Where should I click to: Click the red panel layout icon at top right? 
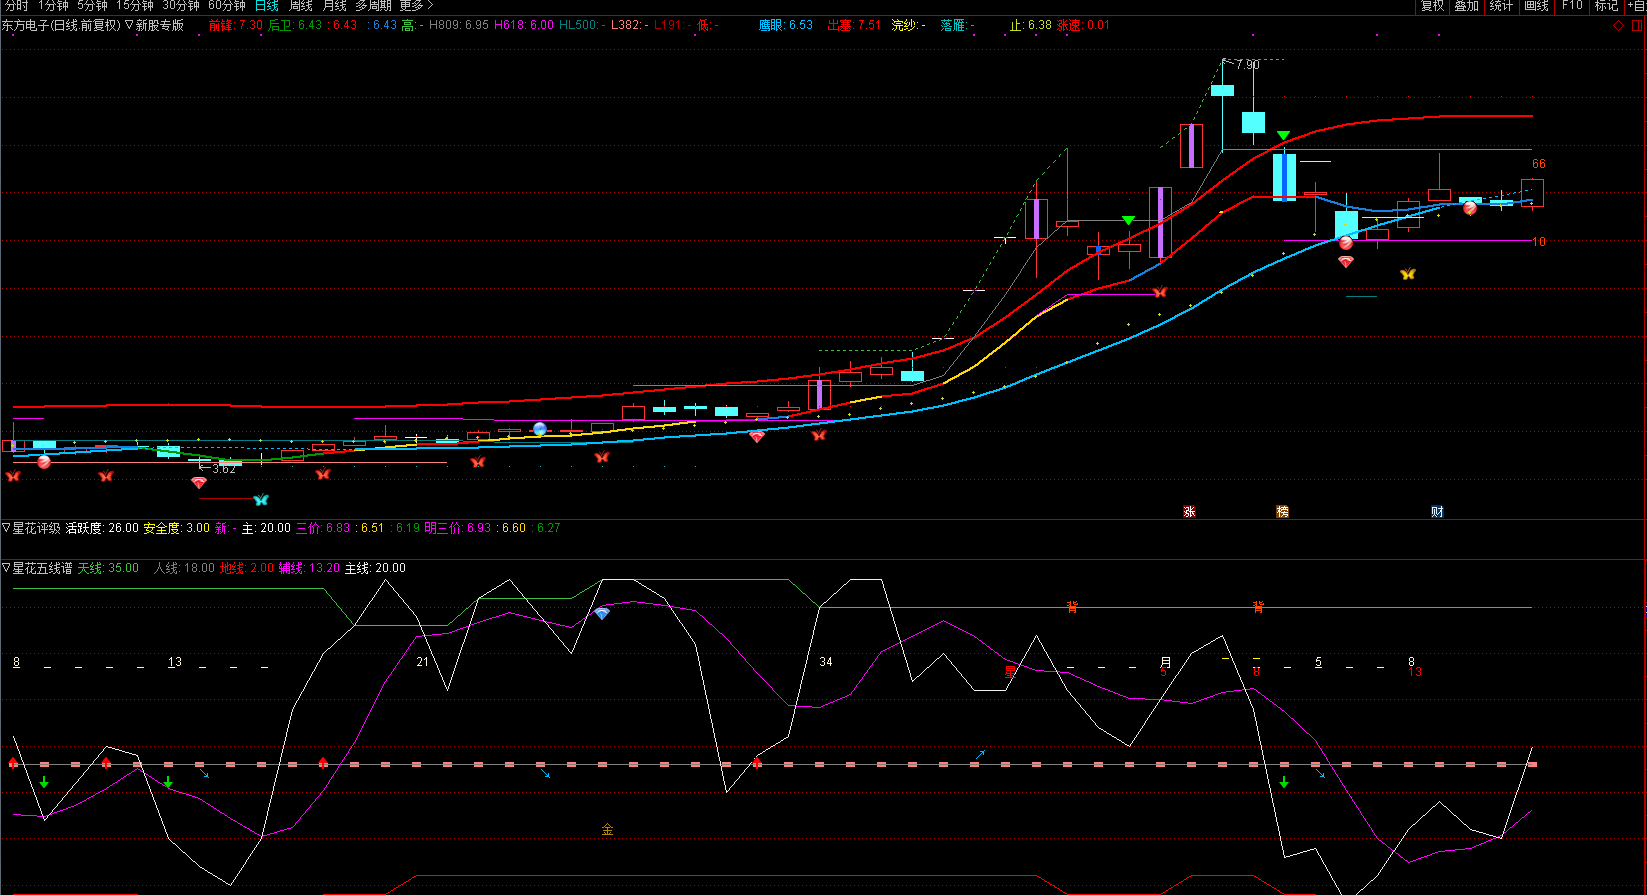1637,26
